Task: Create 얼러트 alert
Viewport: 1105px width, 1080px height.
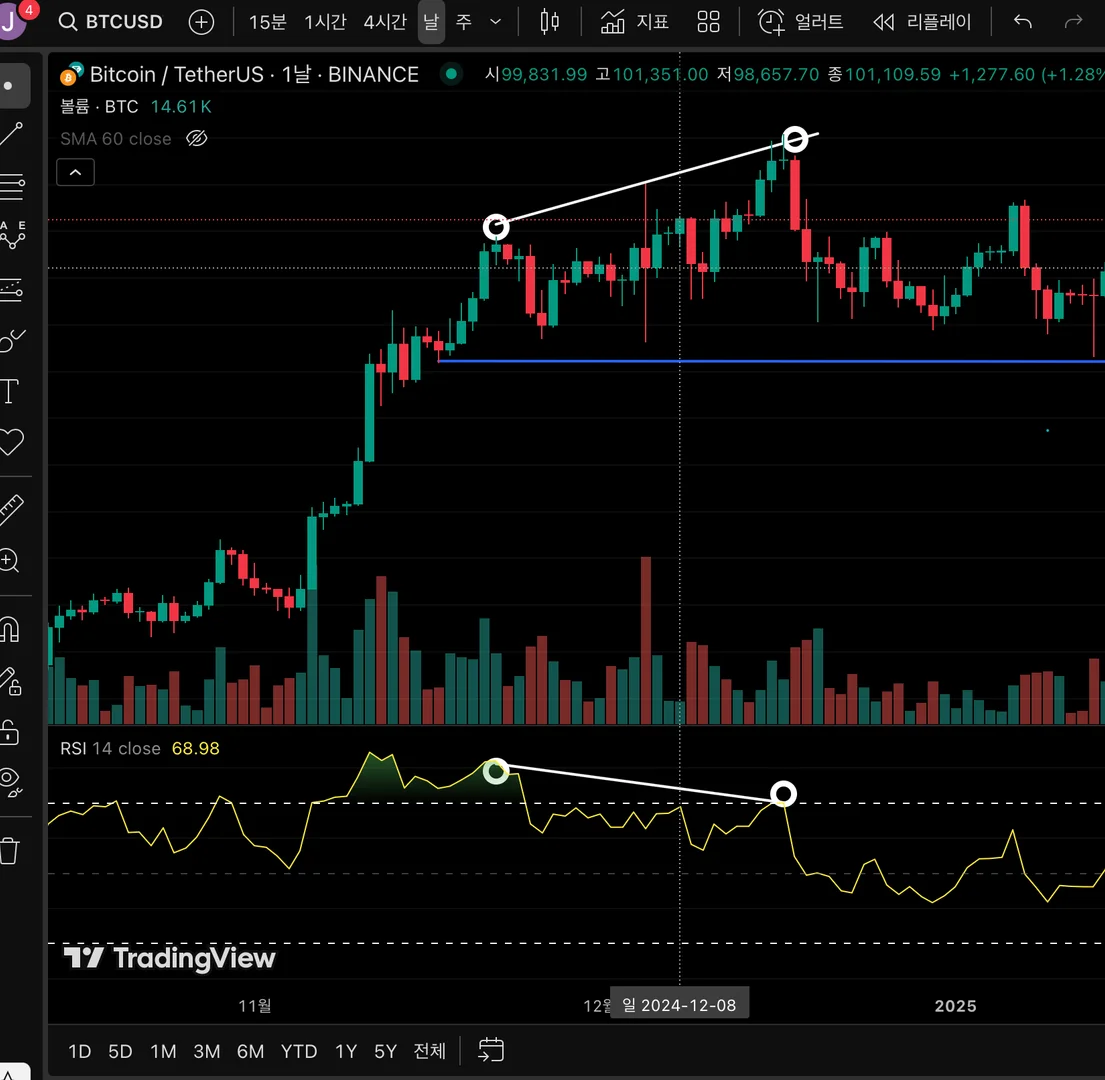Action: 800,22
